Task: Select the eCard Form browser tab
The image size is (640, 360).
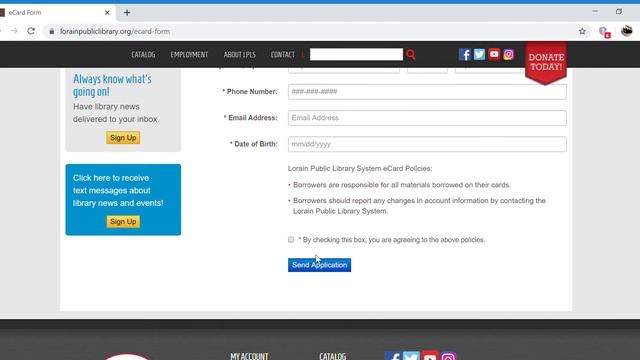Action: pyautogui.click(x=57, y=13)
